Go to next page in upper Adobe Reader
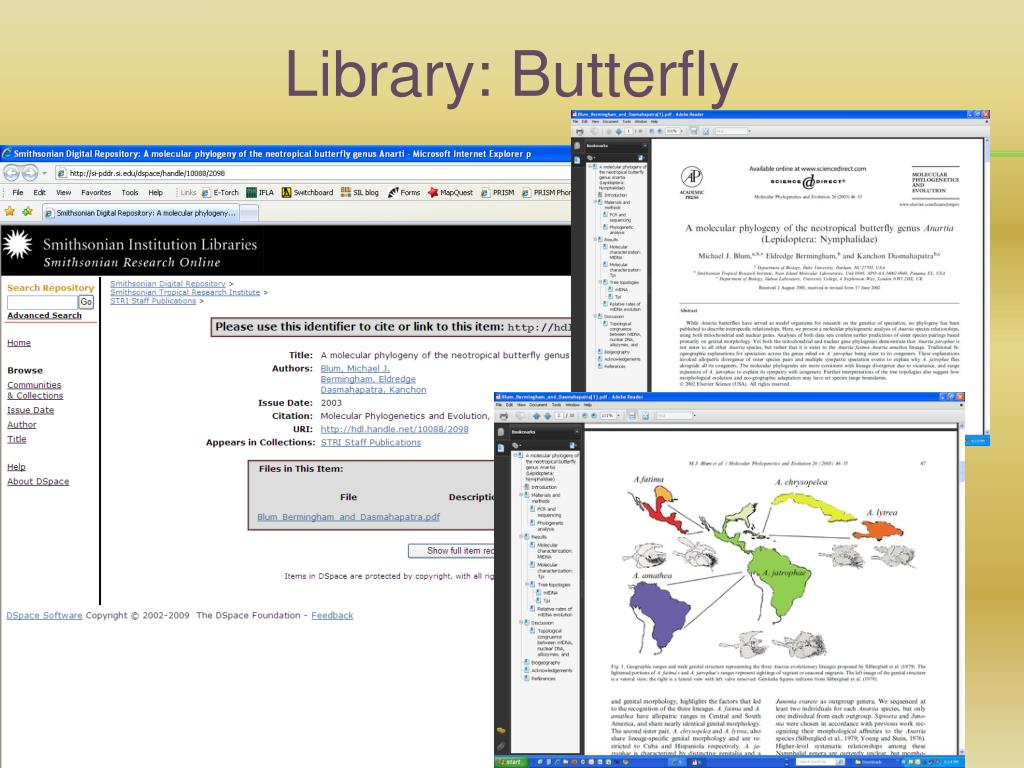The width and height of the screenshot is (1024, 768). pyautogui.click(x=619, y=132)
